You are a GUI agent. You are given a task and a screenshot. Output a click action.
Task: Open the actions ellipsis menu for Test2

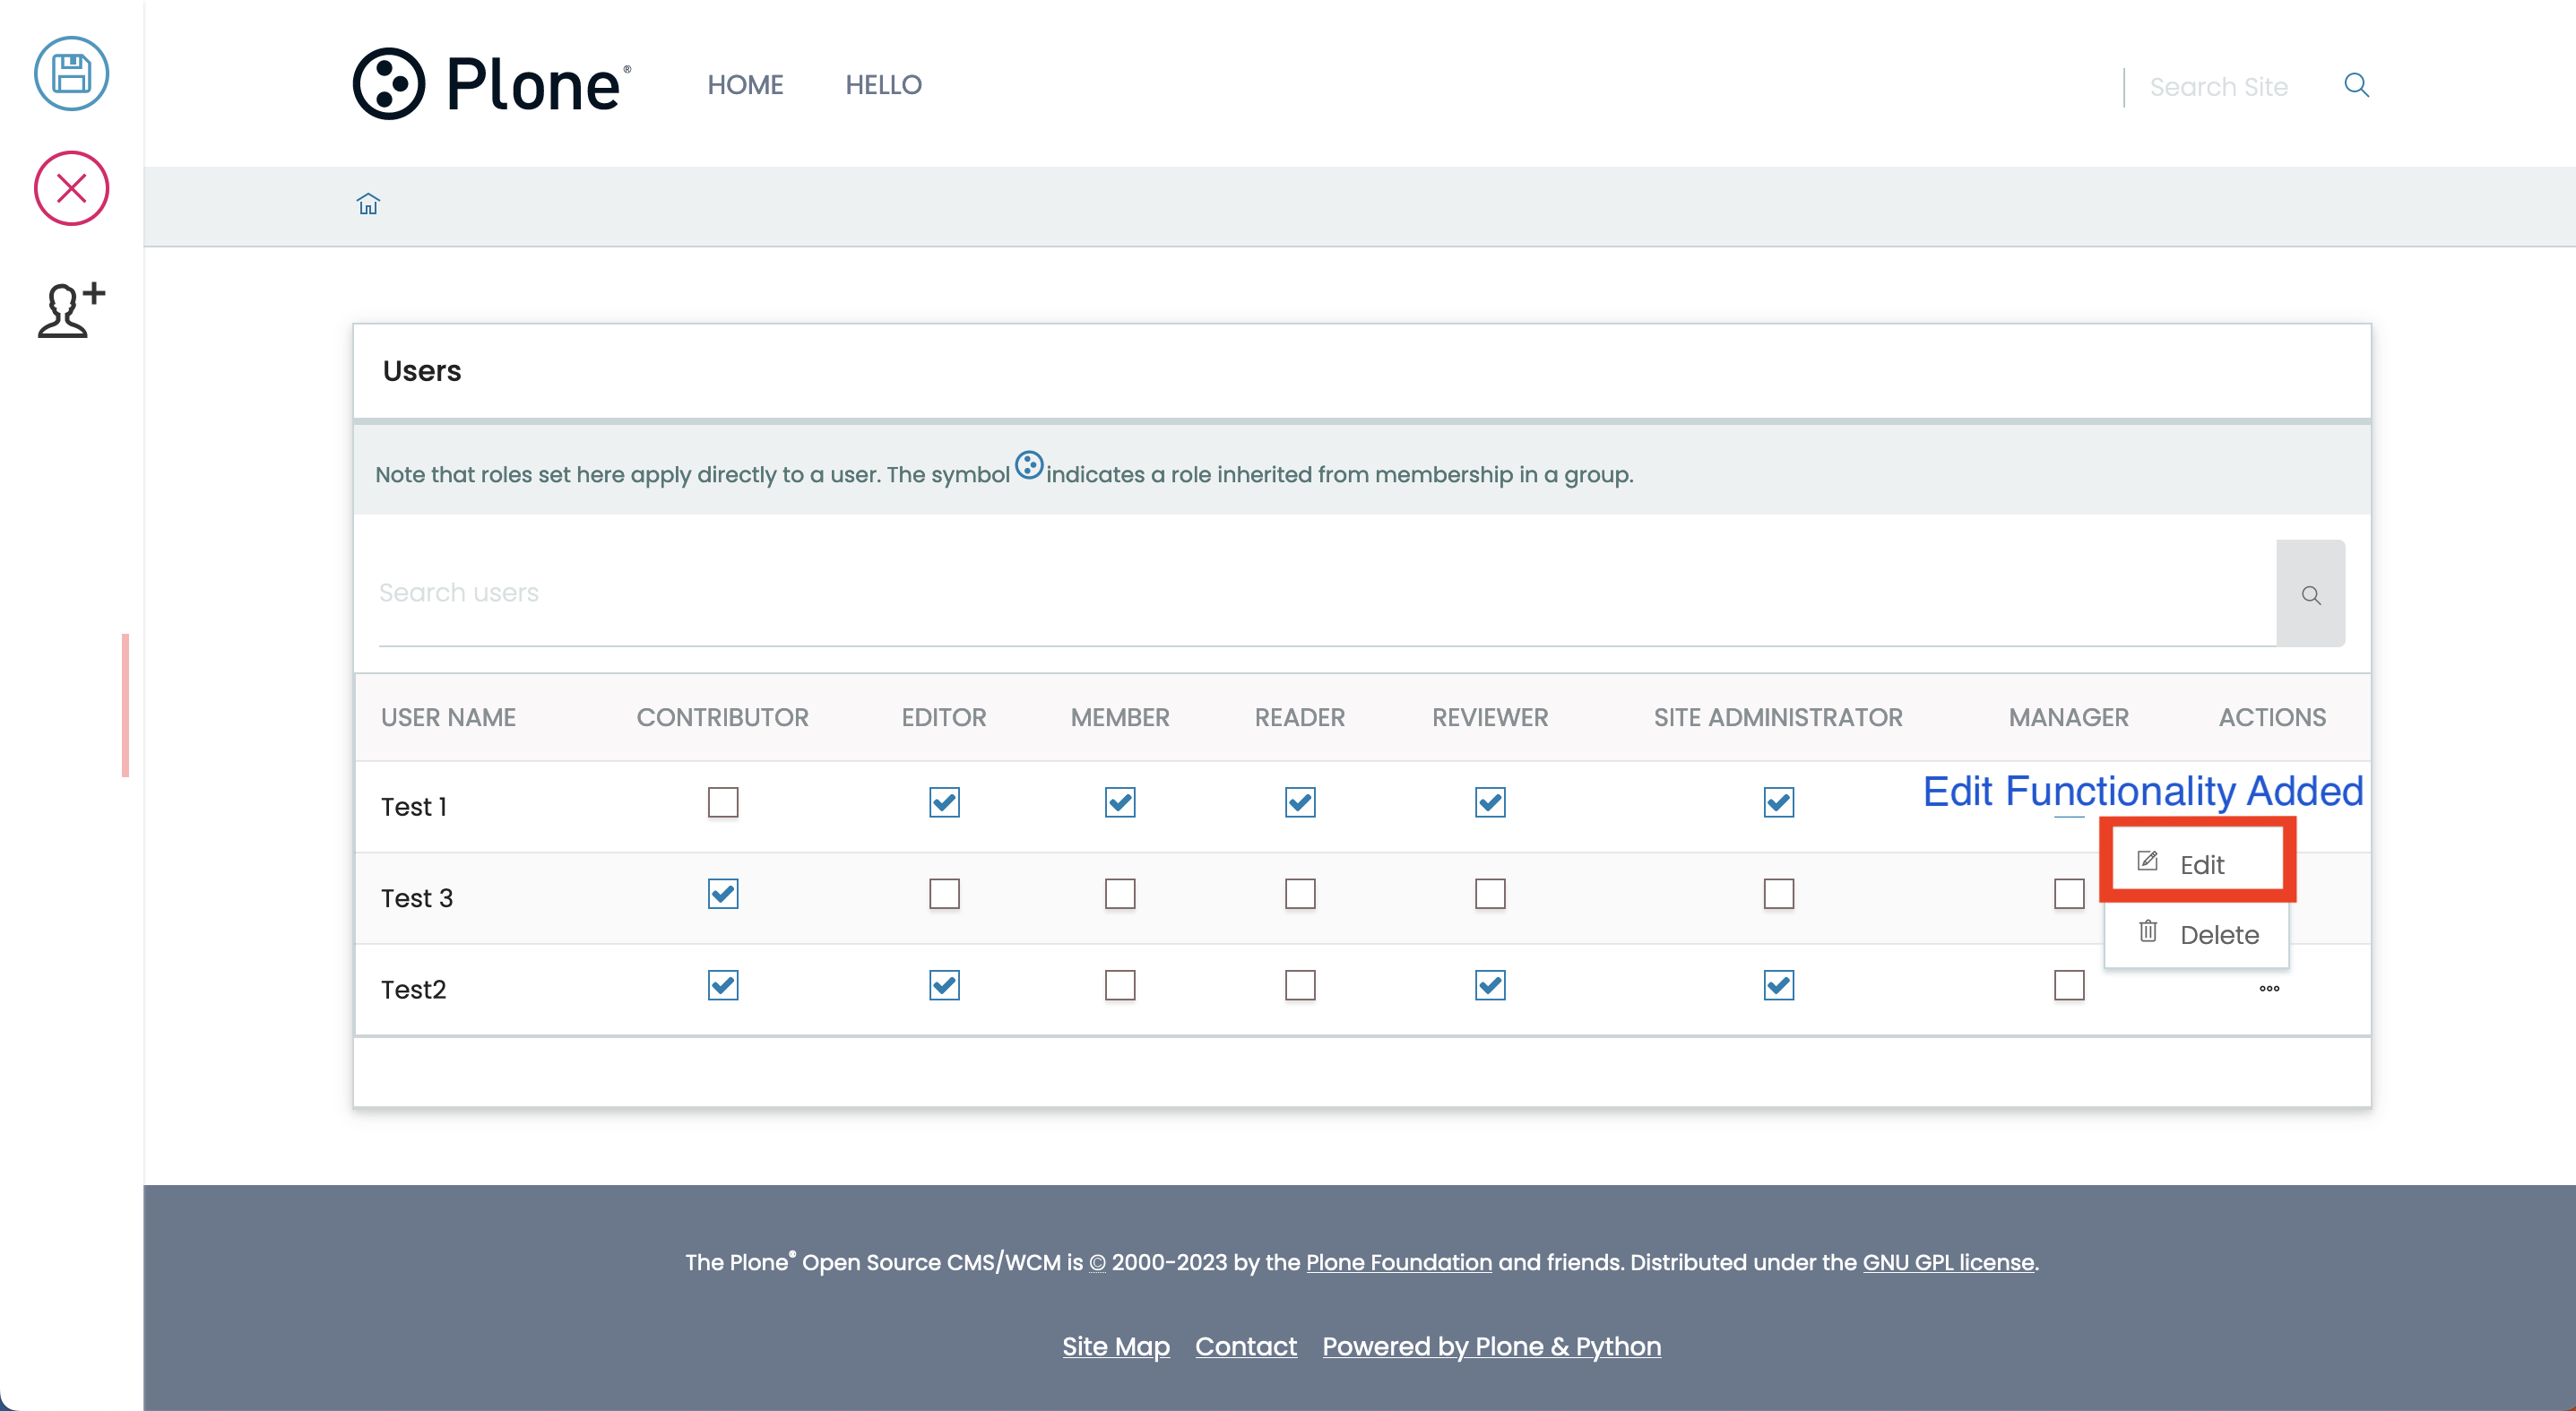tap(2269, 988)
